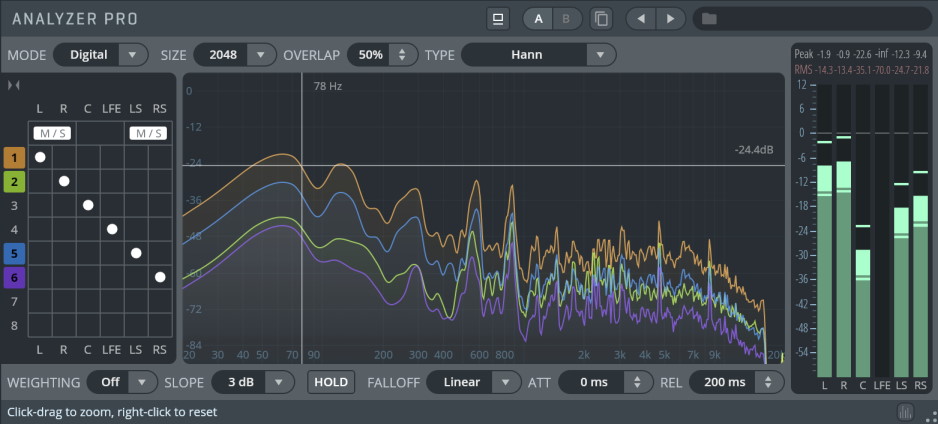Image resolution: width=938 pixels, height=424 pixels.
Task: Enable trace slot 8
Action: coord(14,326)
